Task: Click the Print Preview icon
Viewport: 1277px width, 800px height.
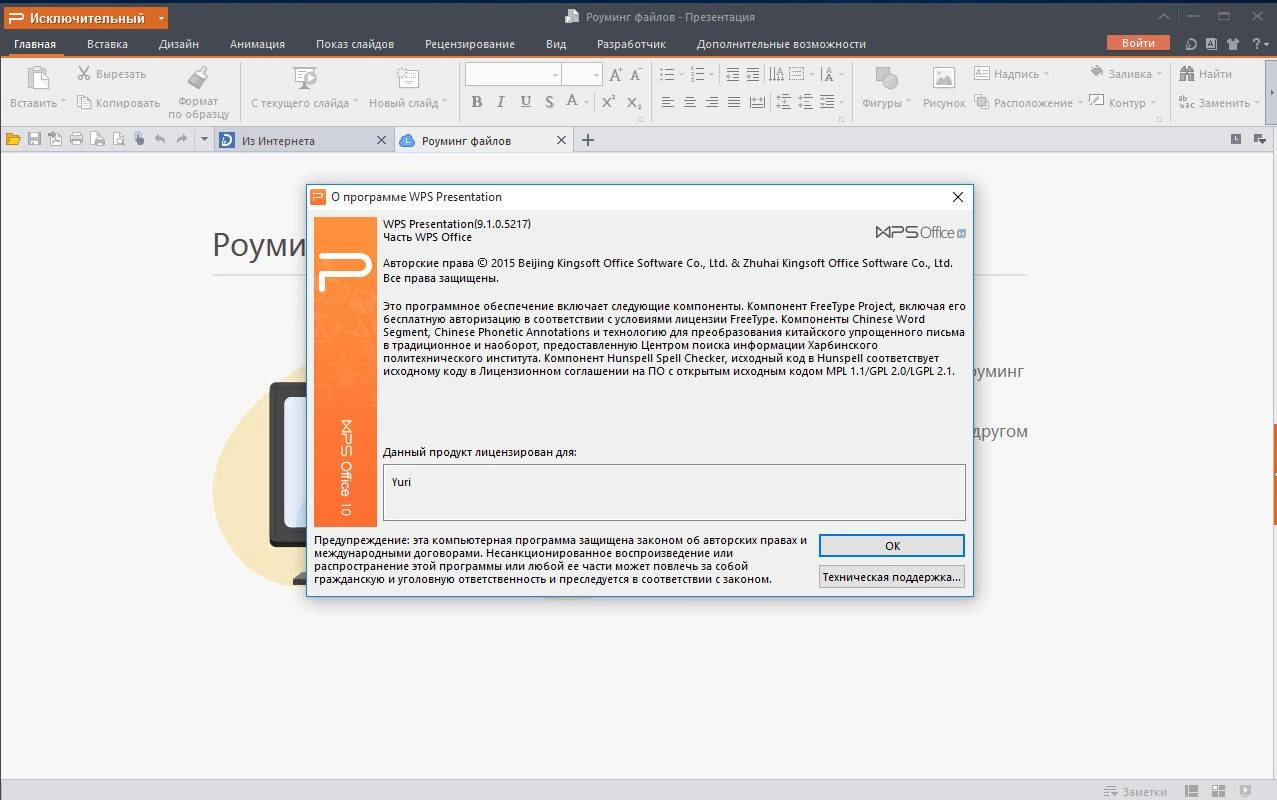Action: click(118, 140)
